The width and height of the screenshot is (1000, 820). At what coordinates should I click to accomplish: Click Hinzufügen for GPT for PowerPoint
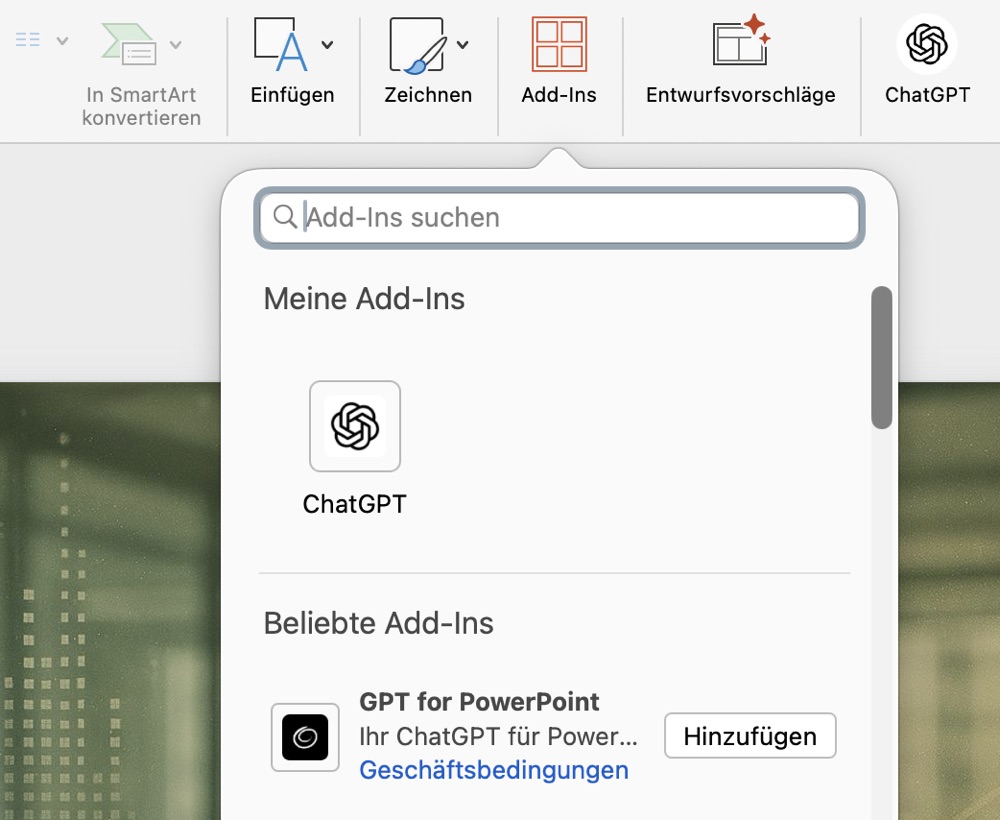[x=750, y=736]
